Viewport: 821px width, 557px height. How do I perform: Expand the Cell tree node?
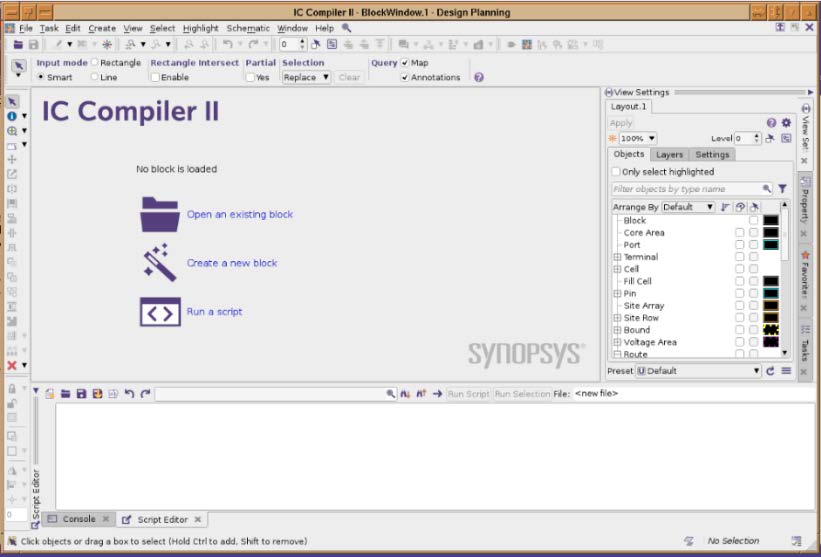click(617, 269)
